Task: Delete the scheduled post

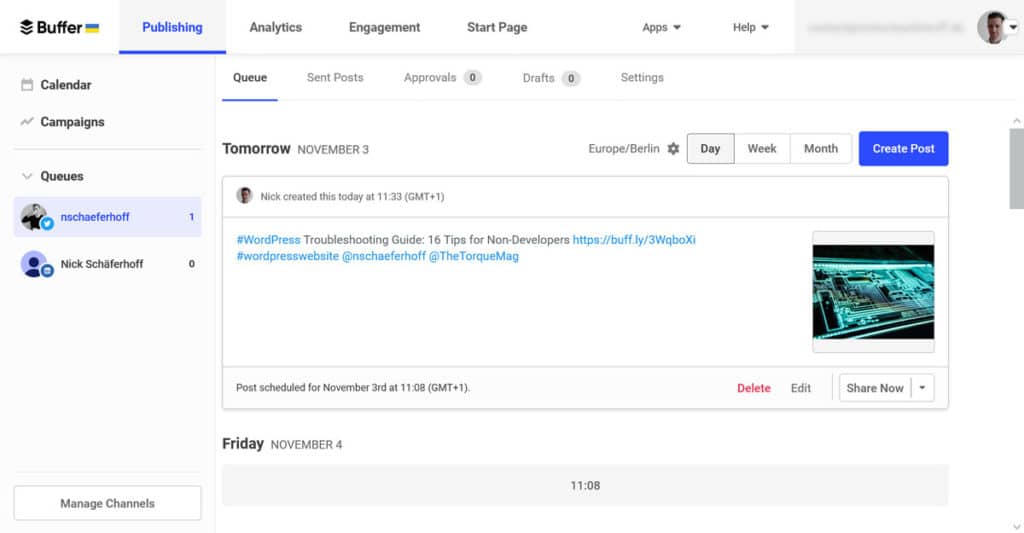Action: (x=754, y=388)
